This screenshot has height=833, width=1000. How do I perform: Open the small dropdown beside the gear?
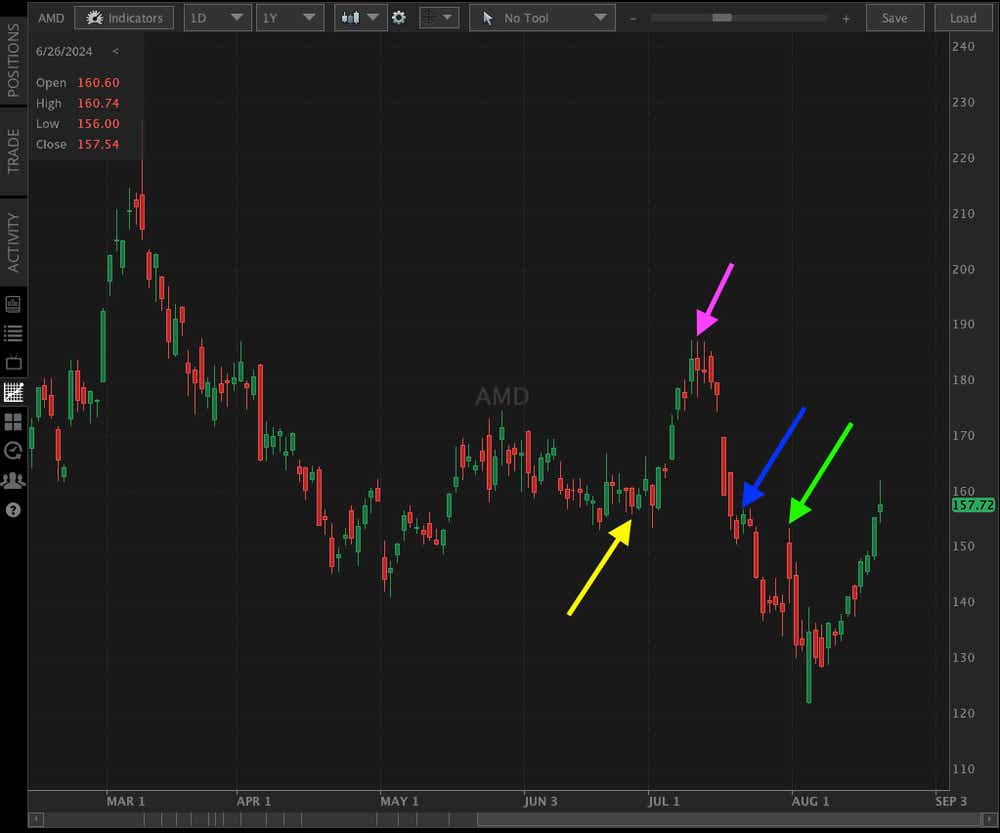coord(439,18)
